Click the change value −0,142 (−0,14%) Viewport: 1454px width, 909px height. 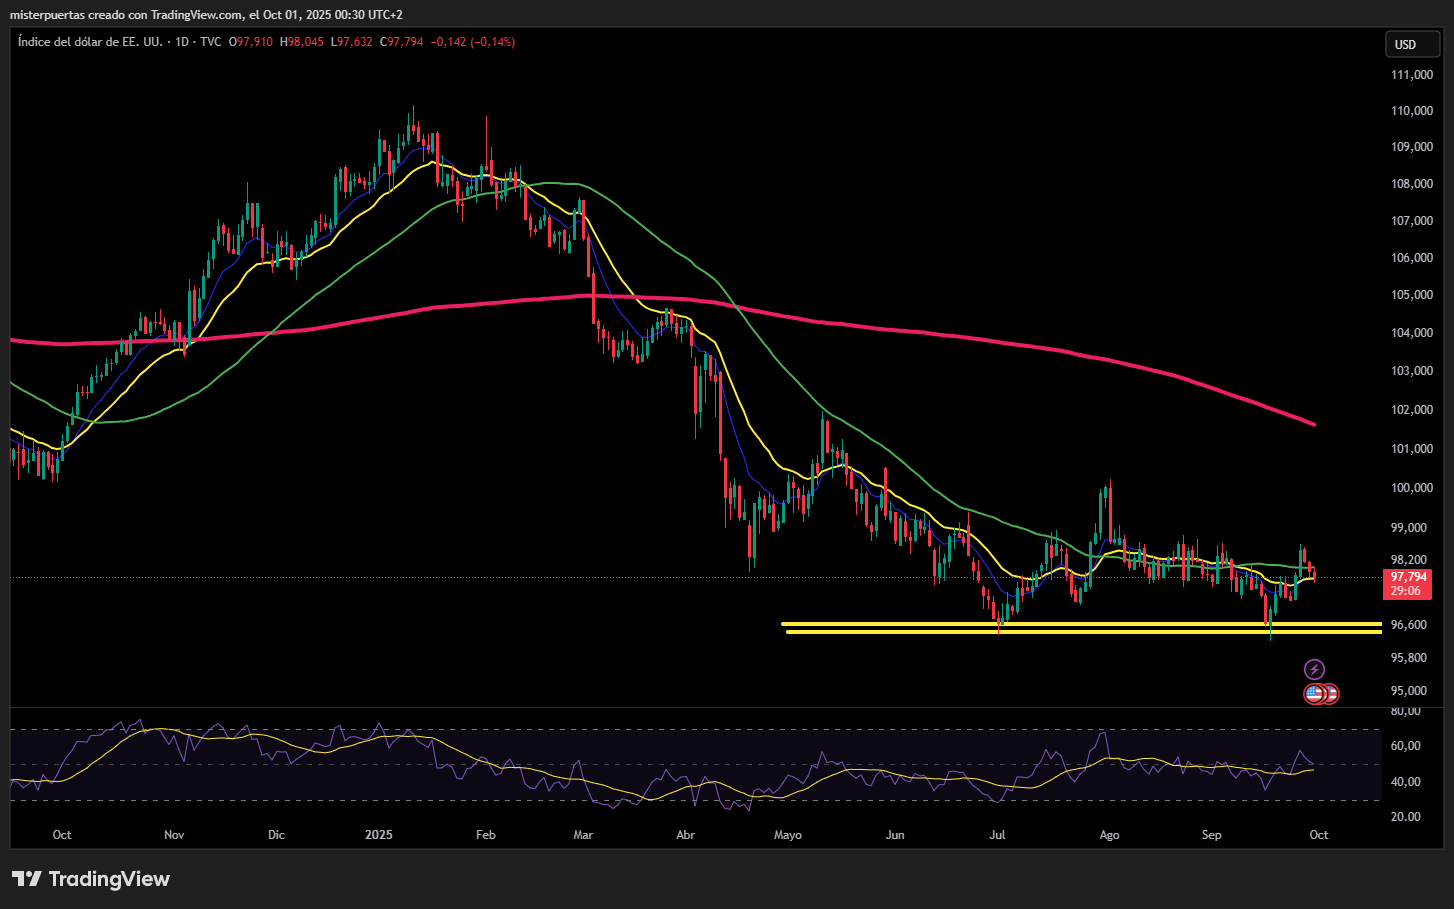(x=473, y=42)
